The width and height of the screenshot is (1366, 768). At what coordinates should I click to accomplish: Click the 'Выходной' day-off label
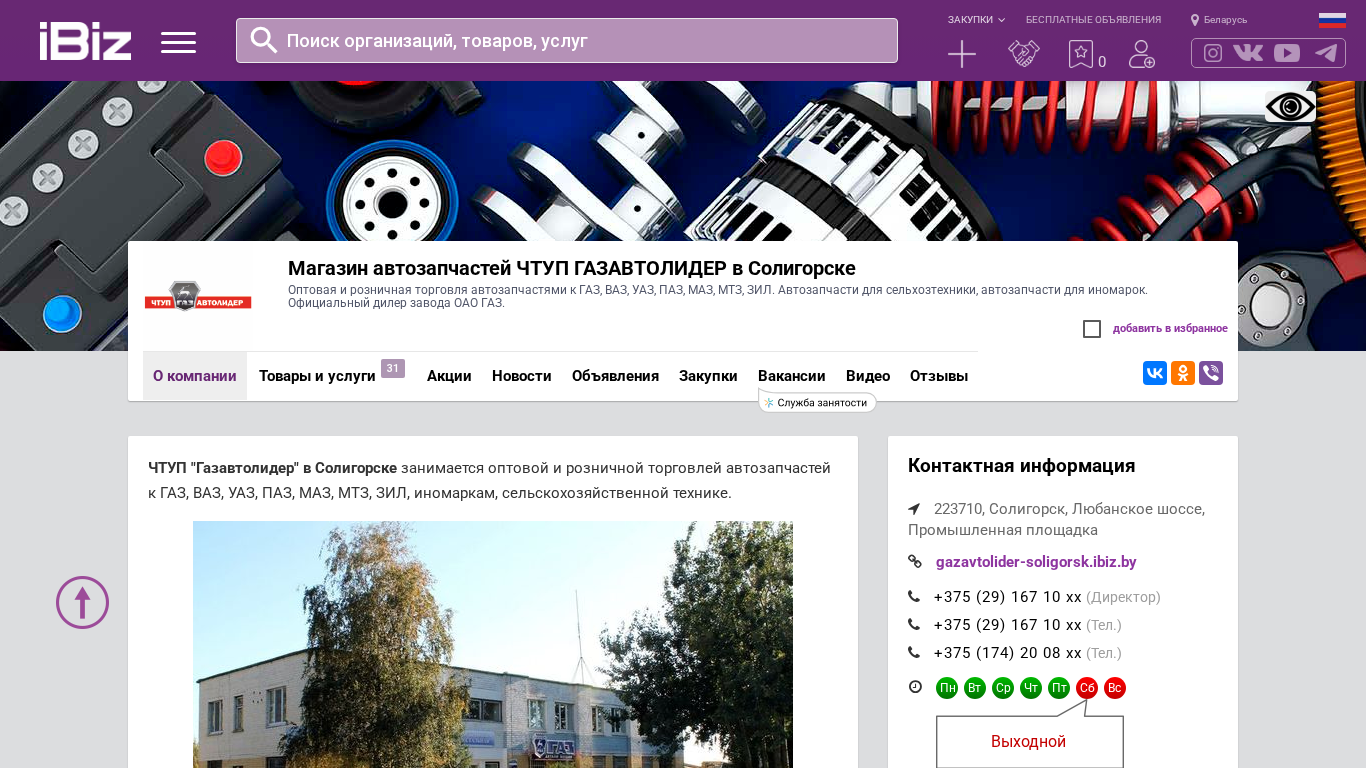pos(1028,742)
